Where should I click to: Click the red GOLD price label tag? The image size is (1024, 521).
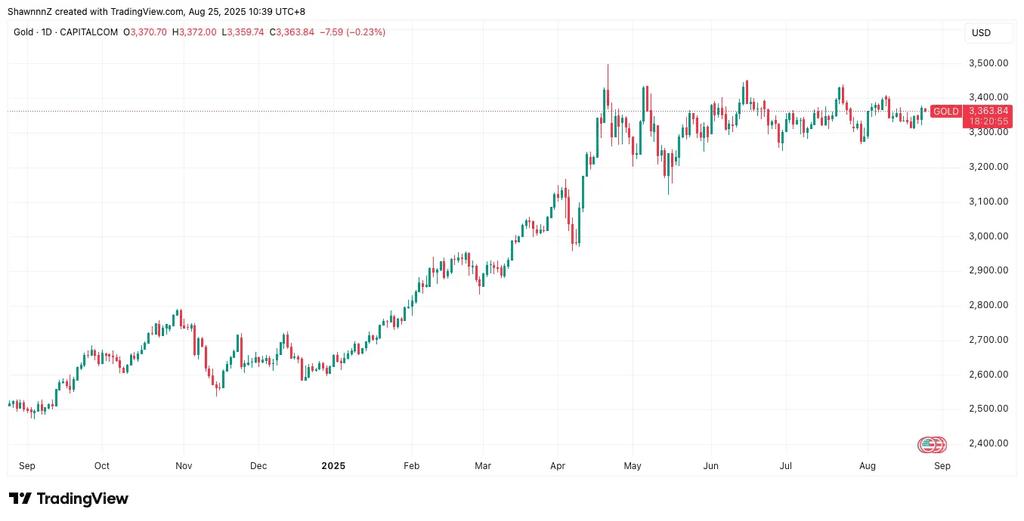pyautogui.click(x=945, y=112)
